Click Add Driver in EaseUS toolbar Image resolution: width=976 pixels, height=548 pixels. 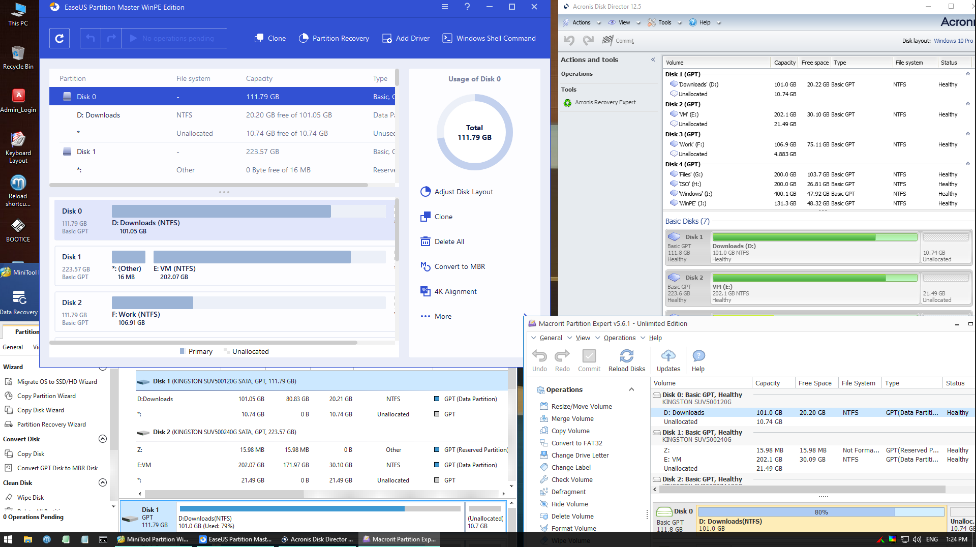pos(406,38)
